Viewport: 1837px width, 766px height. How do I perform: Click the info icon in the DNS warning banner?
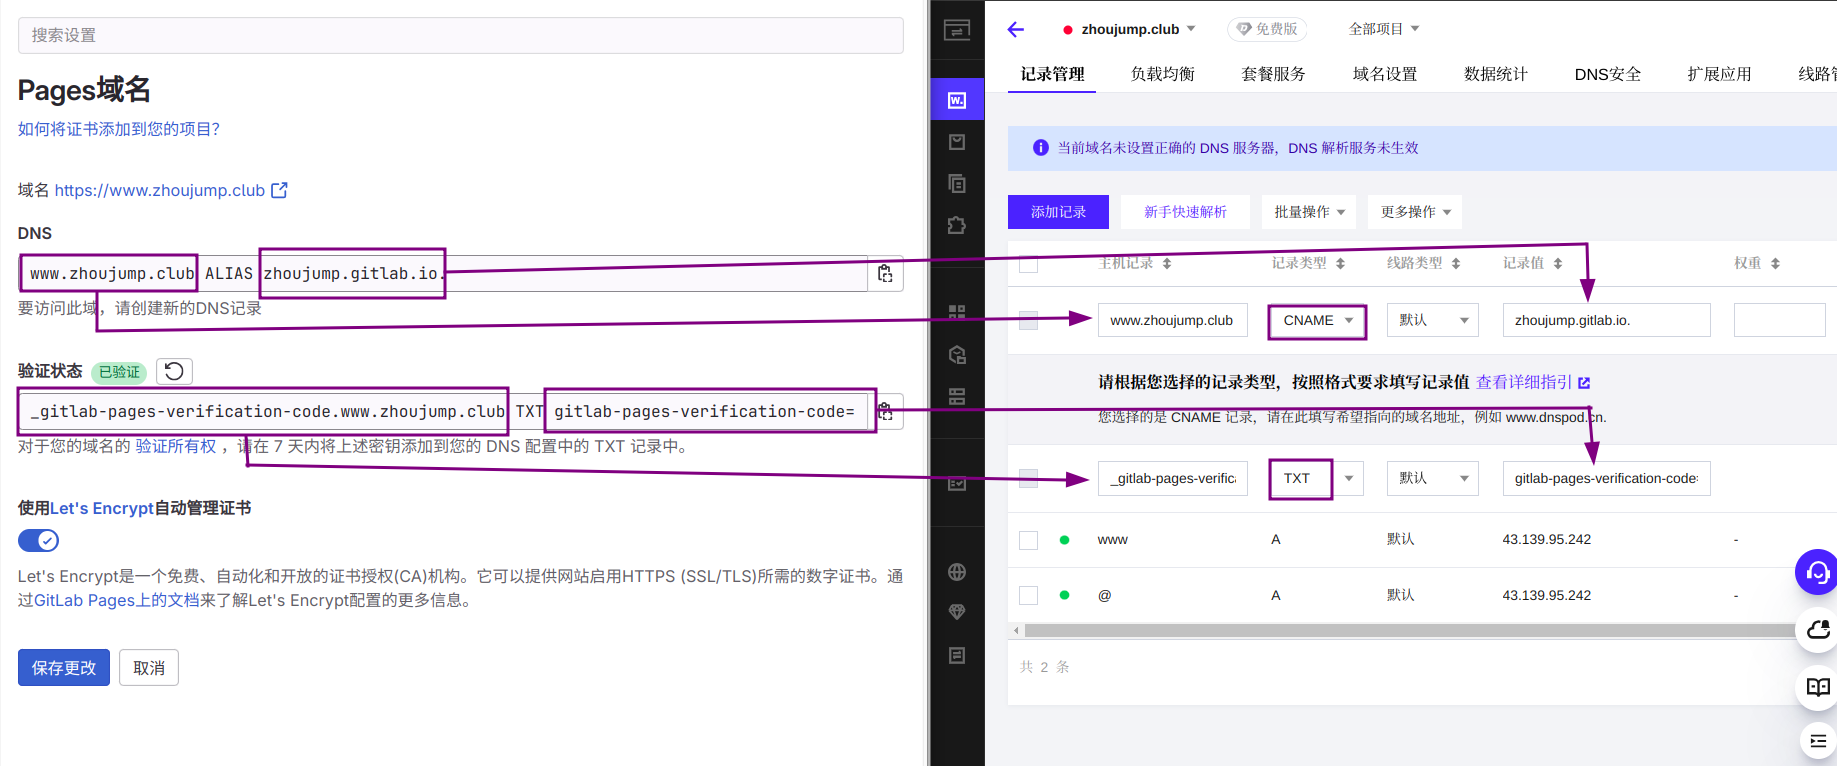pos(1040,148)
